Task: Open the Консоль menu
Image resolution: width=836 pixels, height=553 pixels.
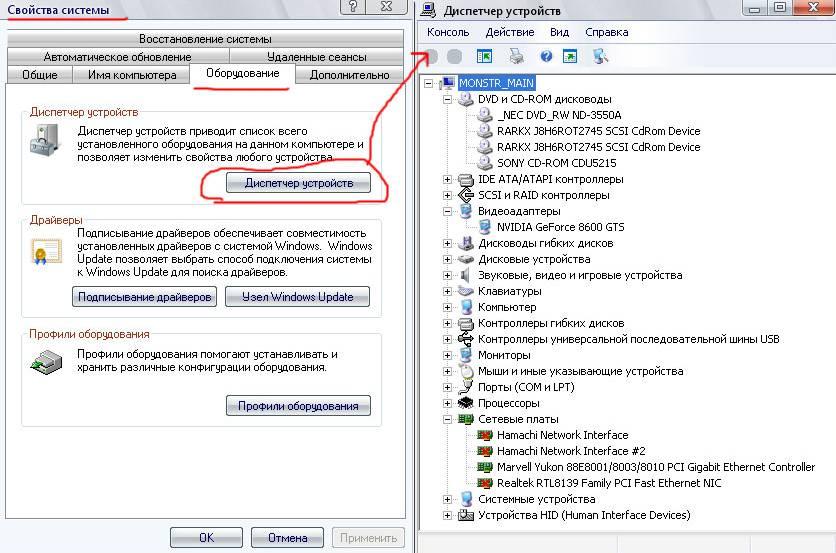Action: 448,32
